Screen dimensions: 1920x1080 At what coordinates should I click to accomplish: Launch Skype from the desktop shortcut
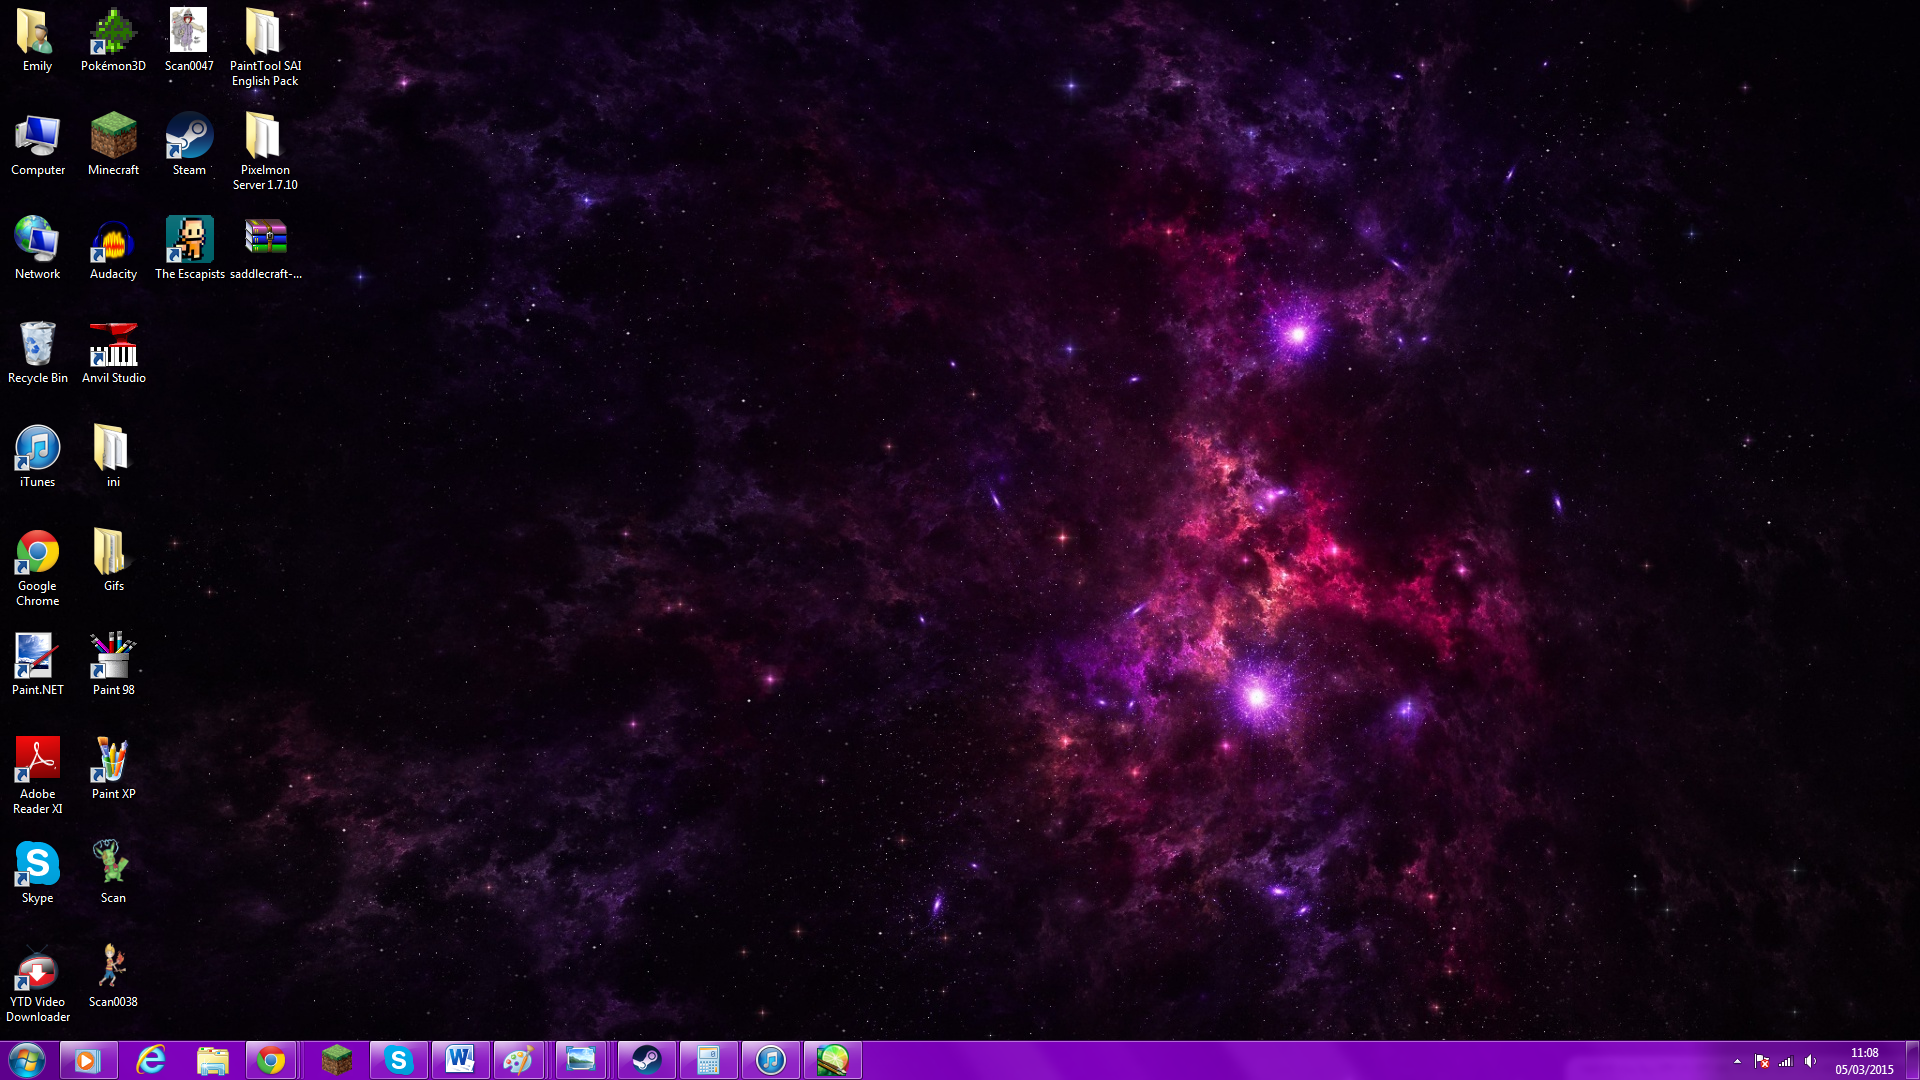pos(37,872)
